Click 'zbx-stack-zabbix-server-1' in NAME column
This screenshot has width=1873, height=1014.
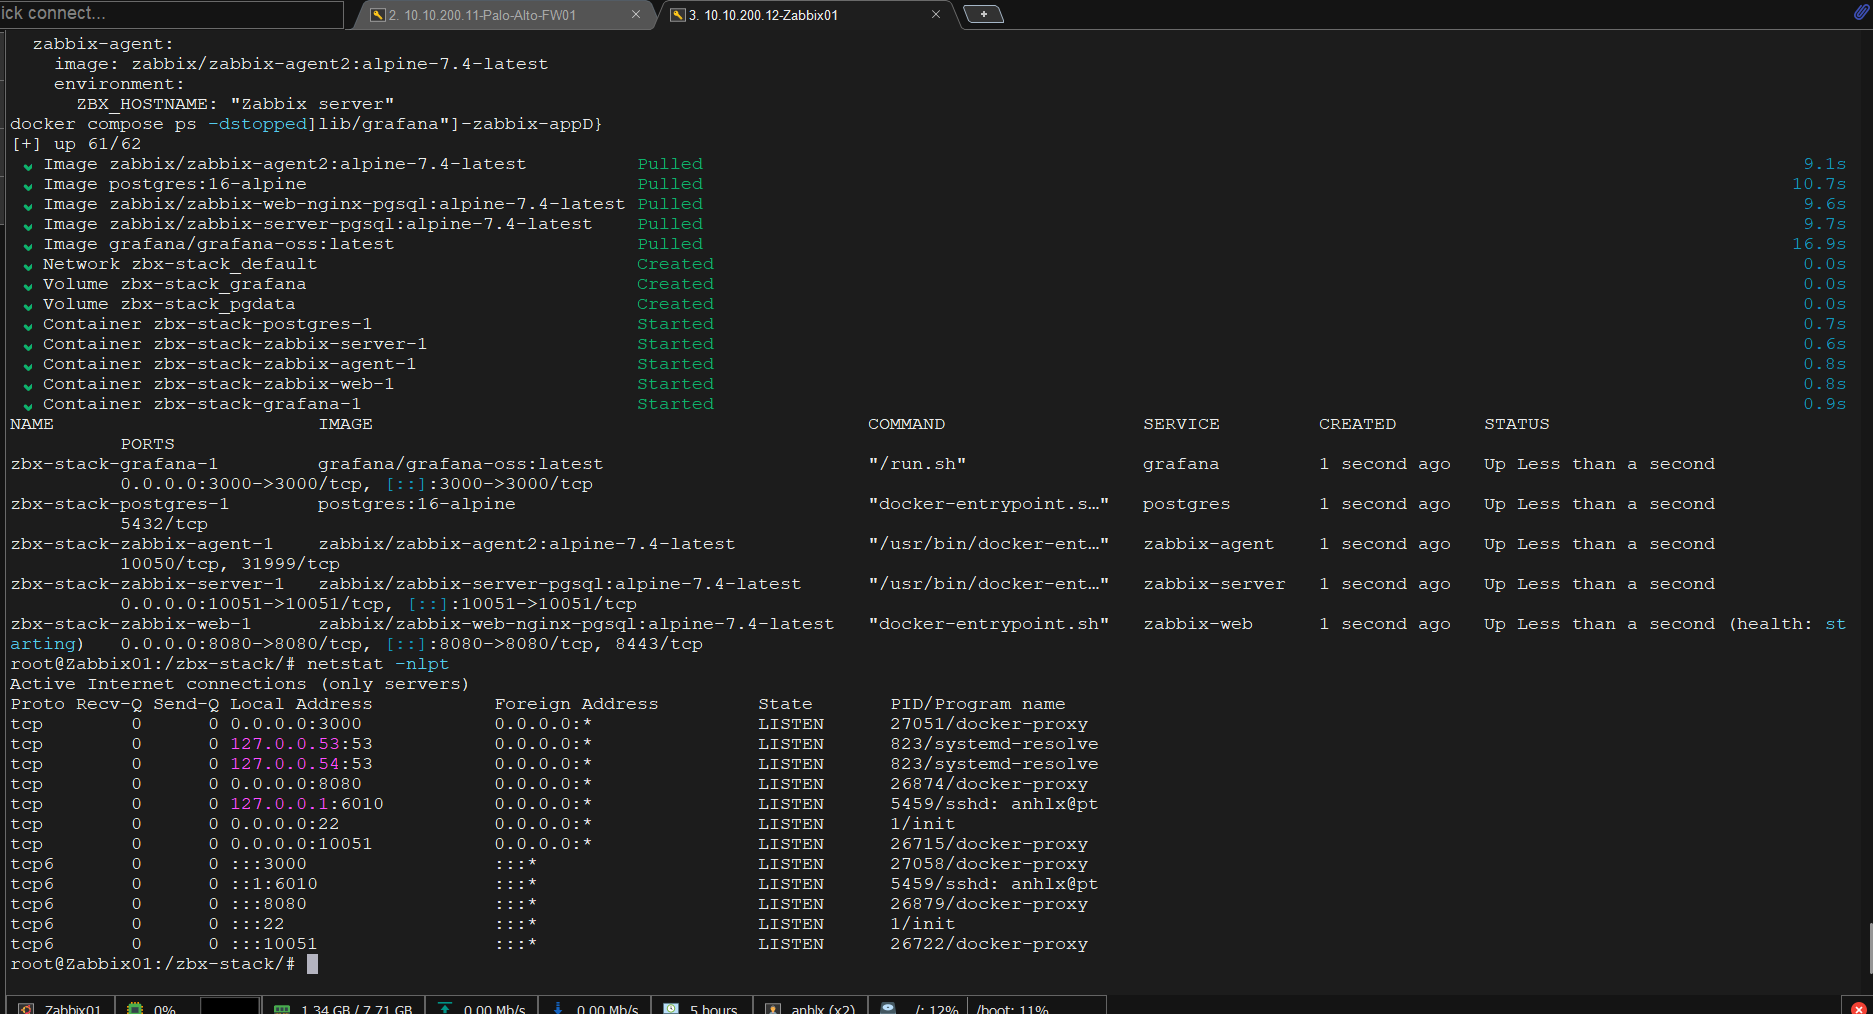click(x=147, y=584)
